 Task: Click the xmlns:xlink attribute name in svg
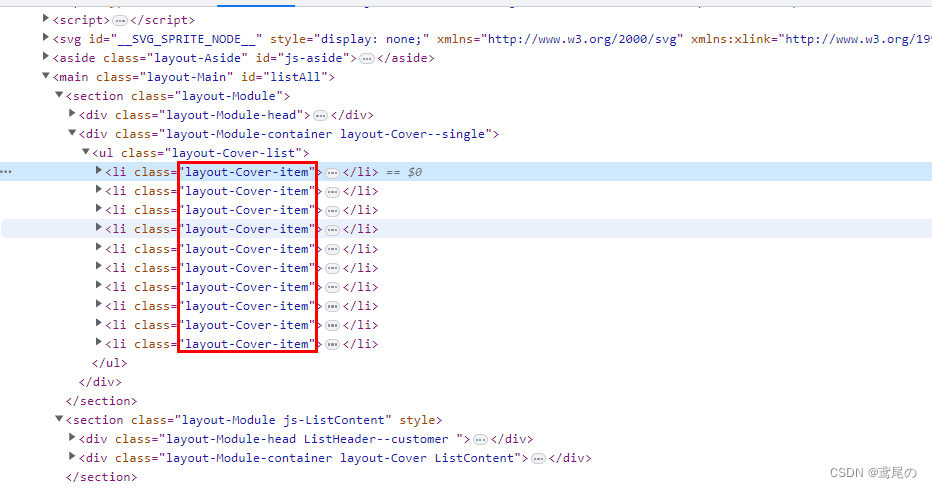click(x=731, y=39)
